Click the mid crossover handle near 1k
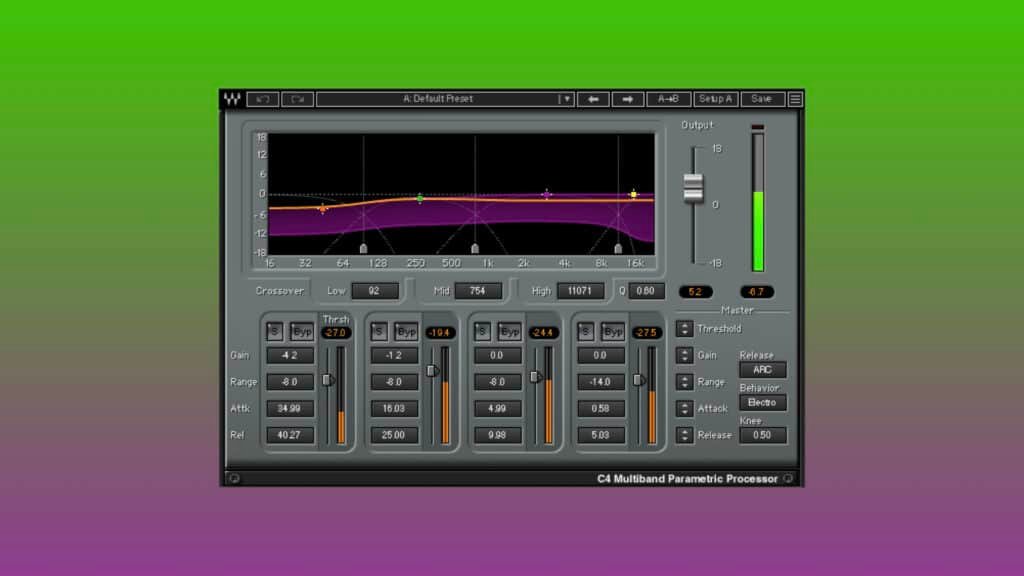 point(475,248)
